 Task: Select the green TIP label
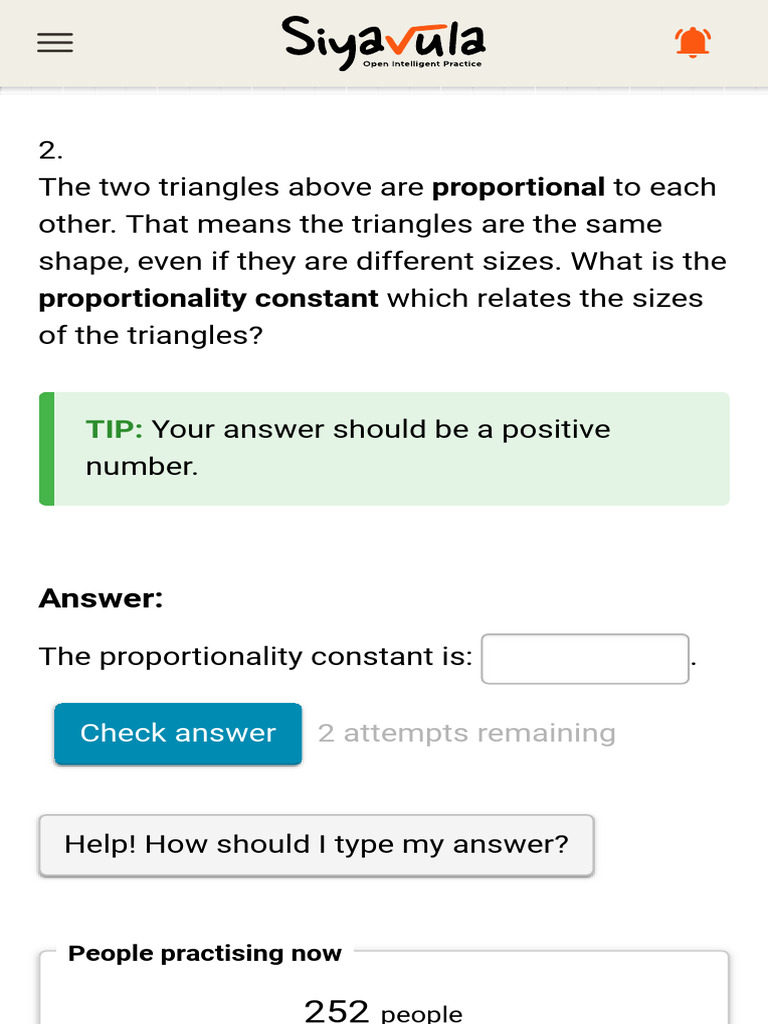[x=114, y=430]
